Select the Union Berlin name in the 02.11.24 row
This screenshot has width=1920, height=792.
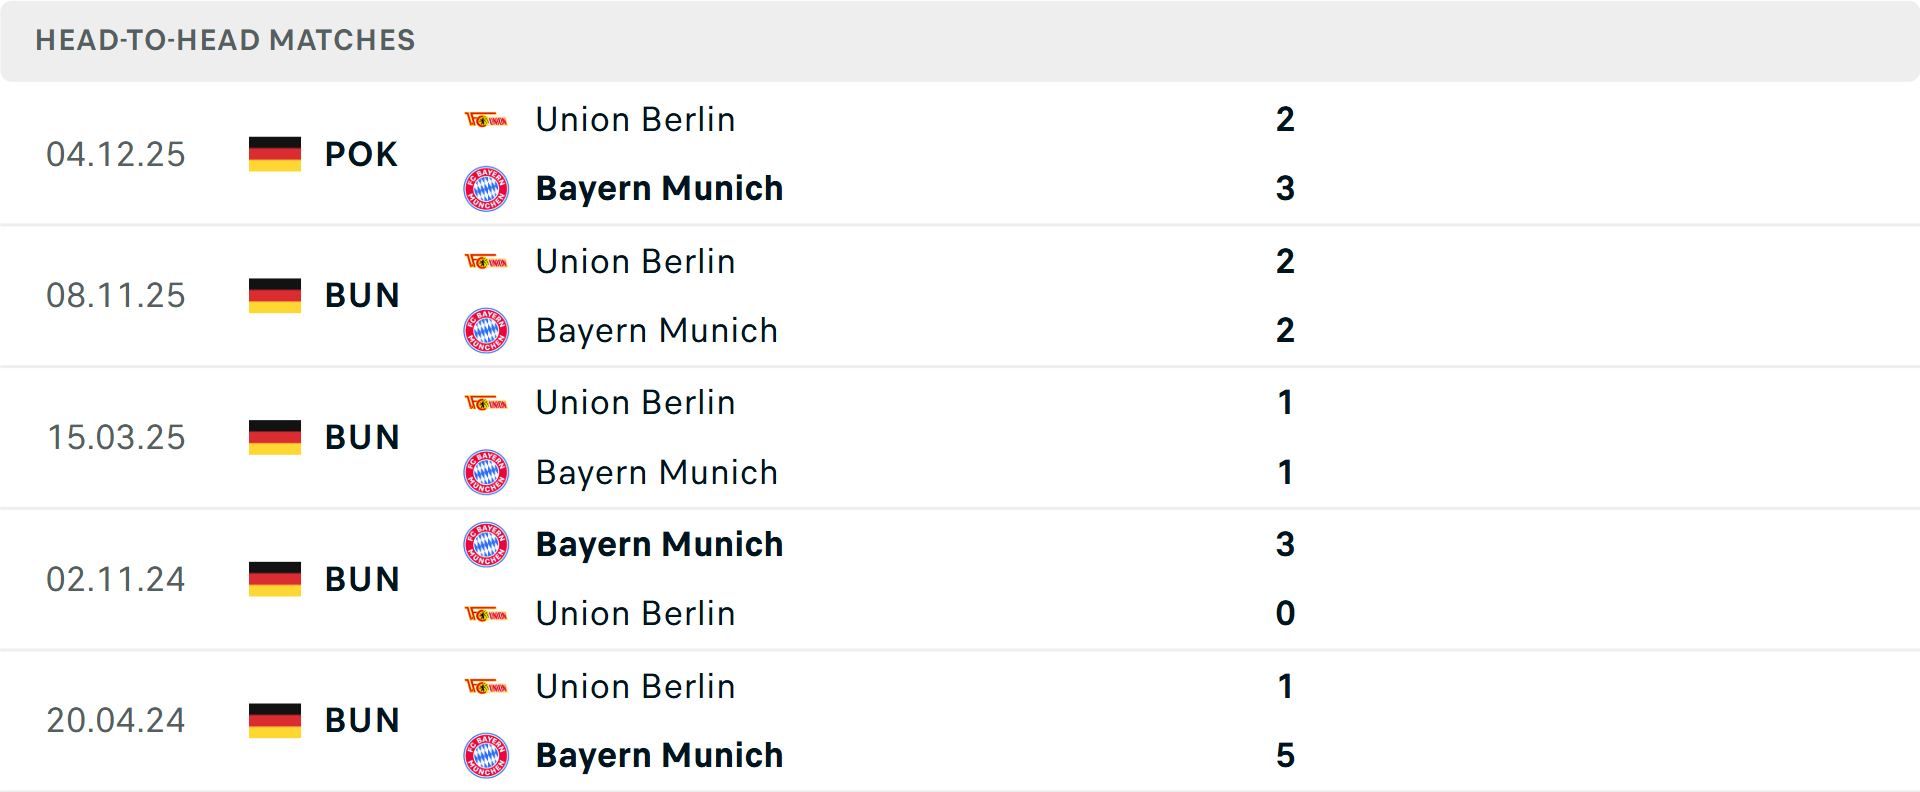click(x=635, y=613)
